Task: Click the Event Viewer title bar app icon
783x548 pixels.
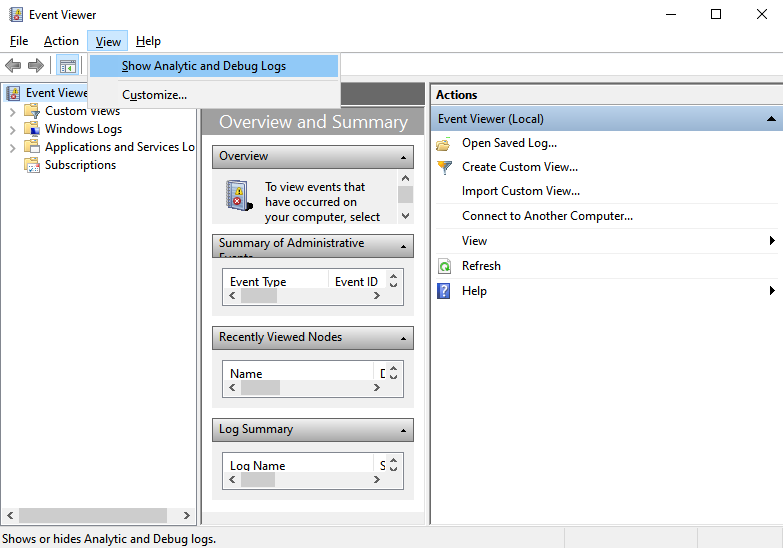Action: [x=16, y=14]
